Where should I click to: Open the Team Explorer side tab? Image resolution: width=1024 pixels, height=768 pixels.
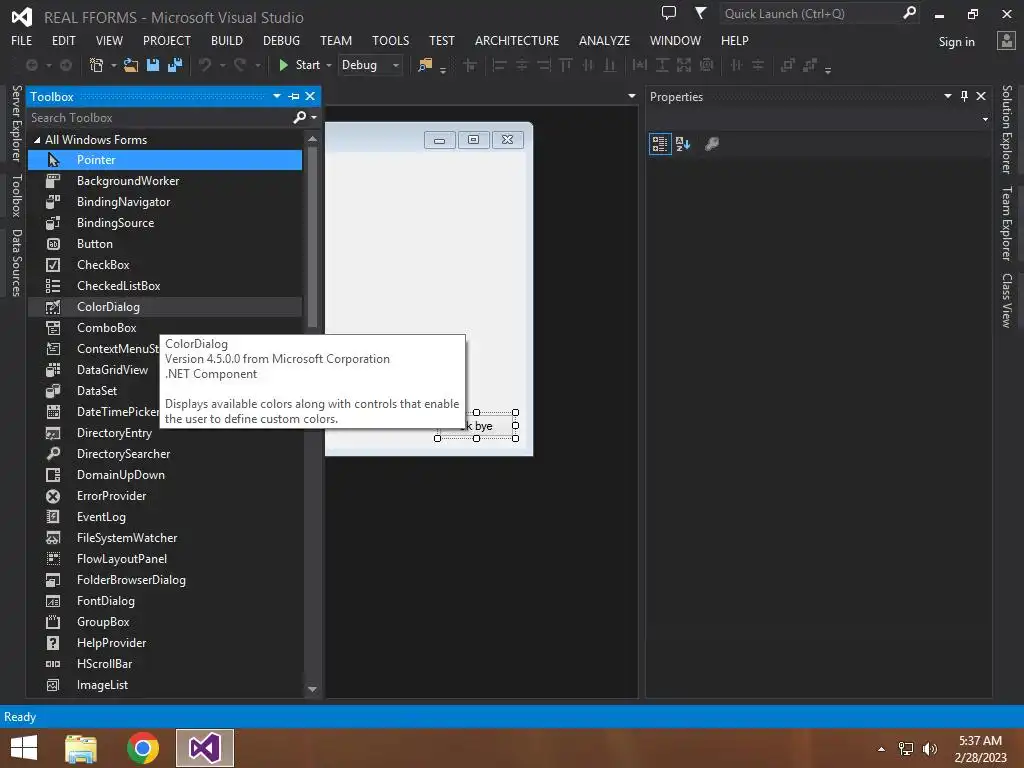point(1007,223)
